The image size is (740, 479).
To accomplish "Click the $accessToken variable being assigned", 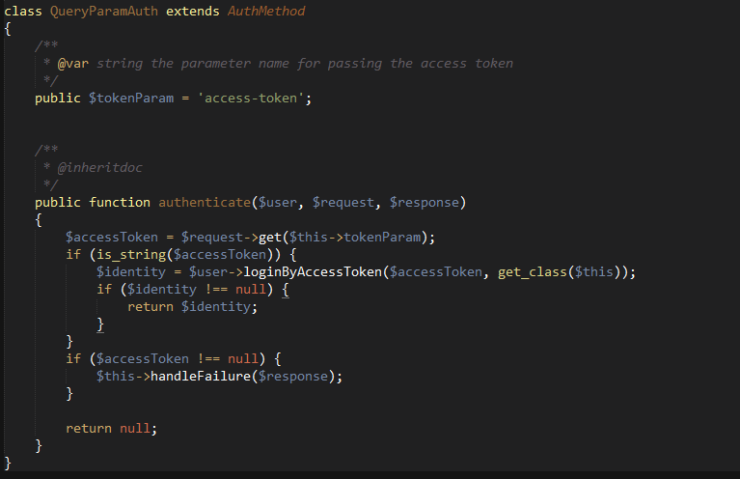I will (112, 237).
